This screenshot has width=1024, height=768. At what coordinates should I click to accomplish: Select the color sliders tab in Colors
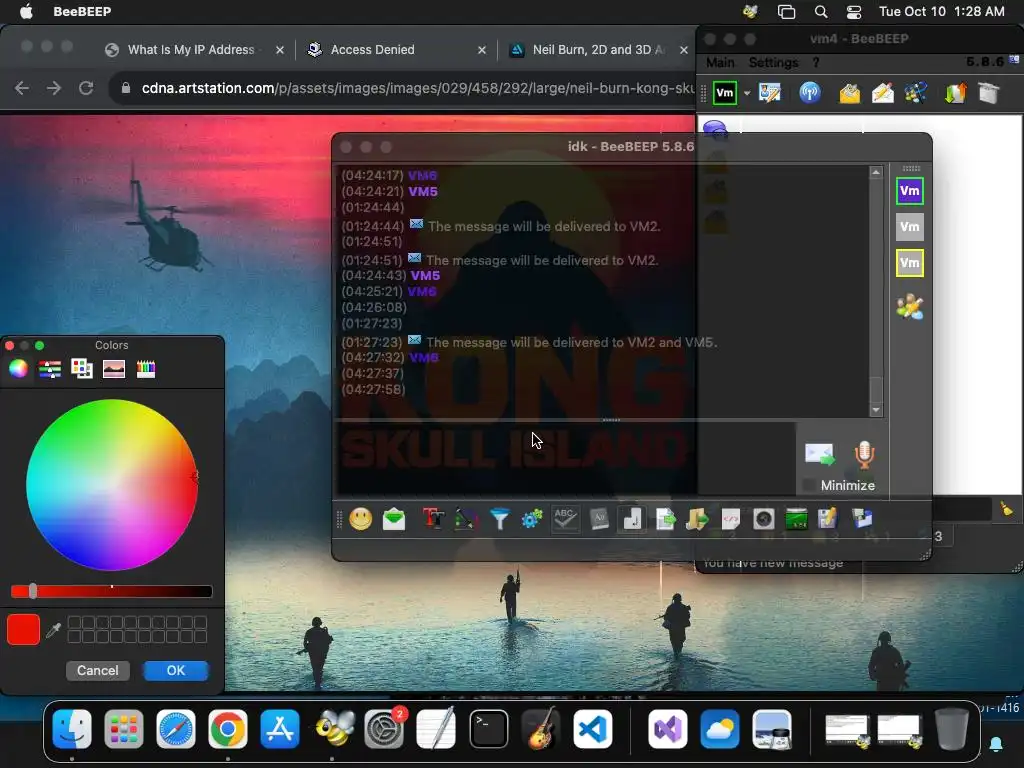50,369
